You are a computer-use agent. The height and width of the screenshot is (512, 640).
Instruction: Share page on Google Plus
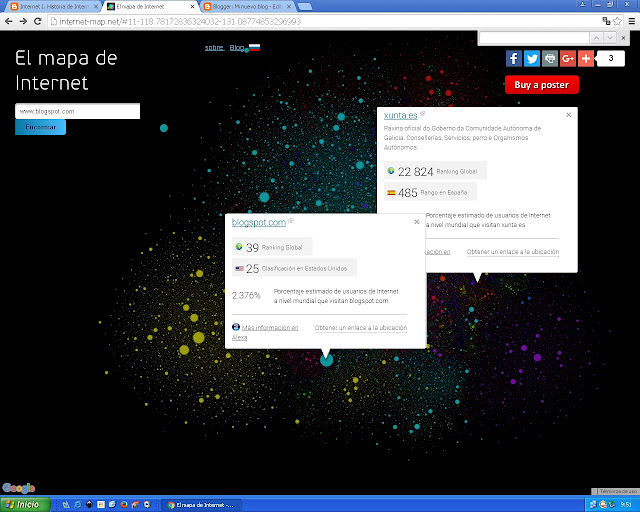point(567,58)
